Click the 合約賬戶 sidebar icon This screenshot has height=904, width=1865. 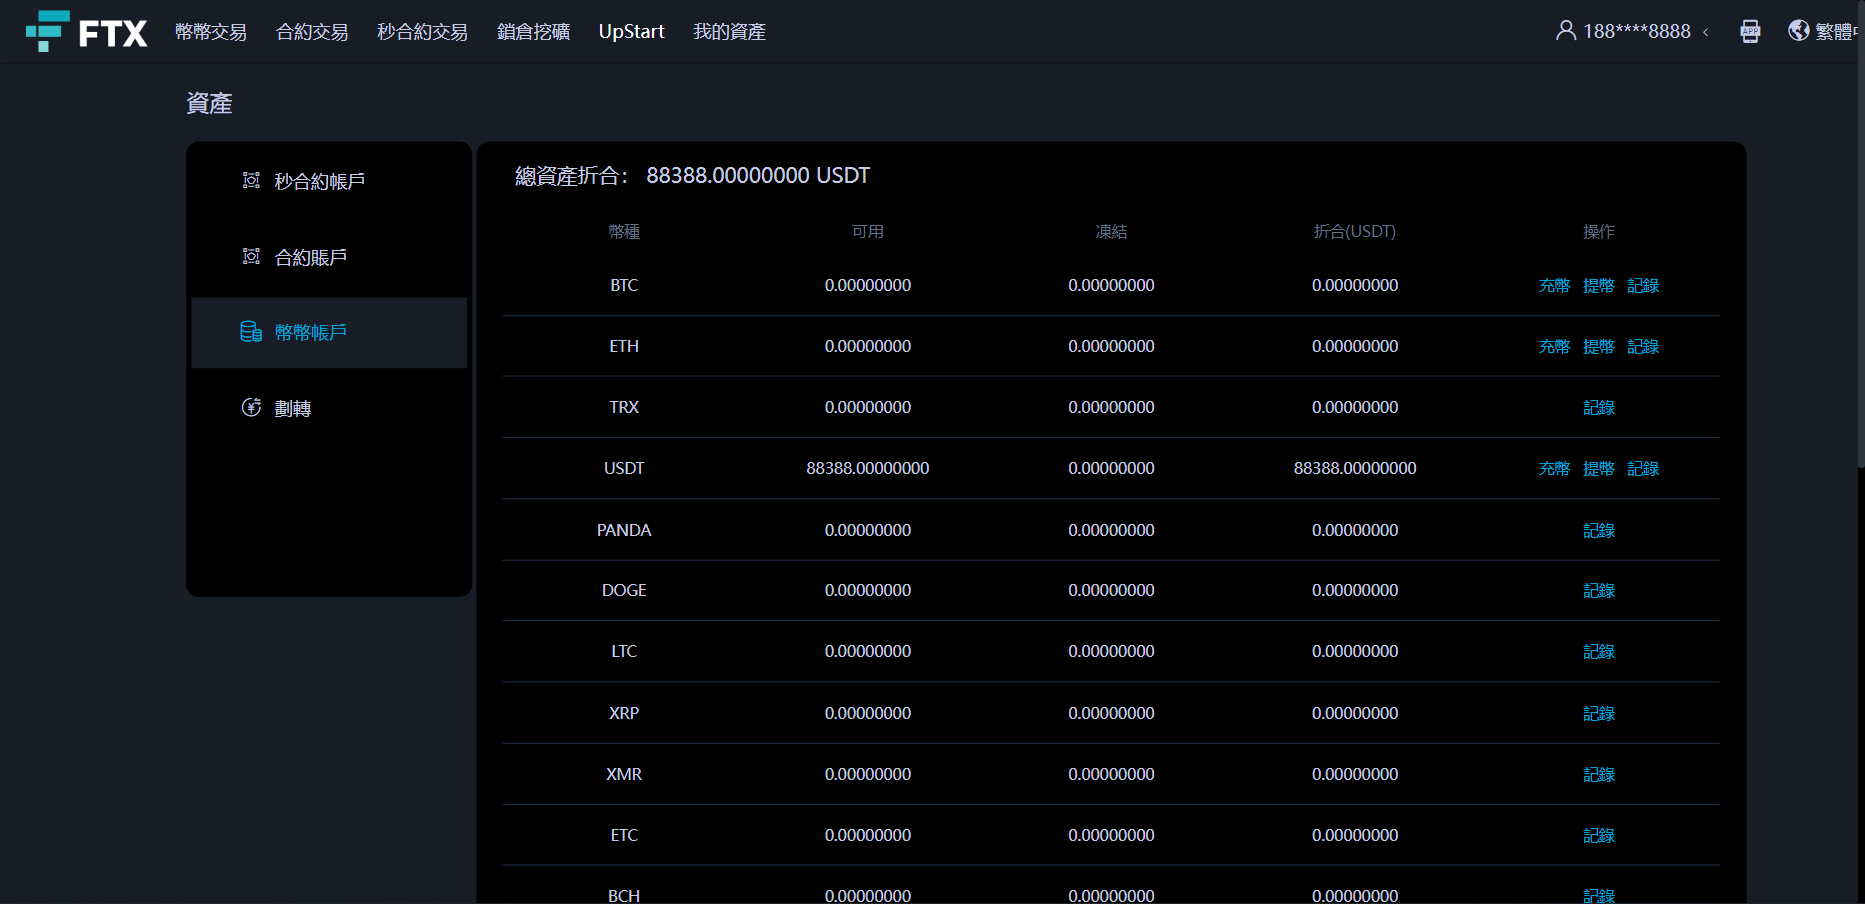tap(251, 257)
